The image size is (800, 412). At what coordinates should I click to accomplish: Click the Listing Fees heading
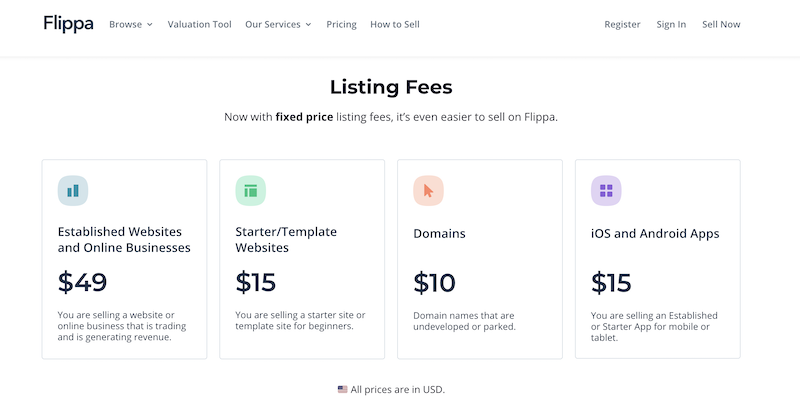(x=391, y=87)
